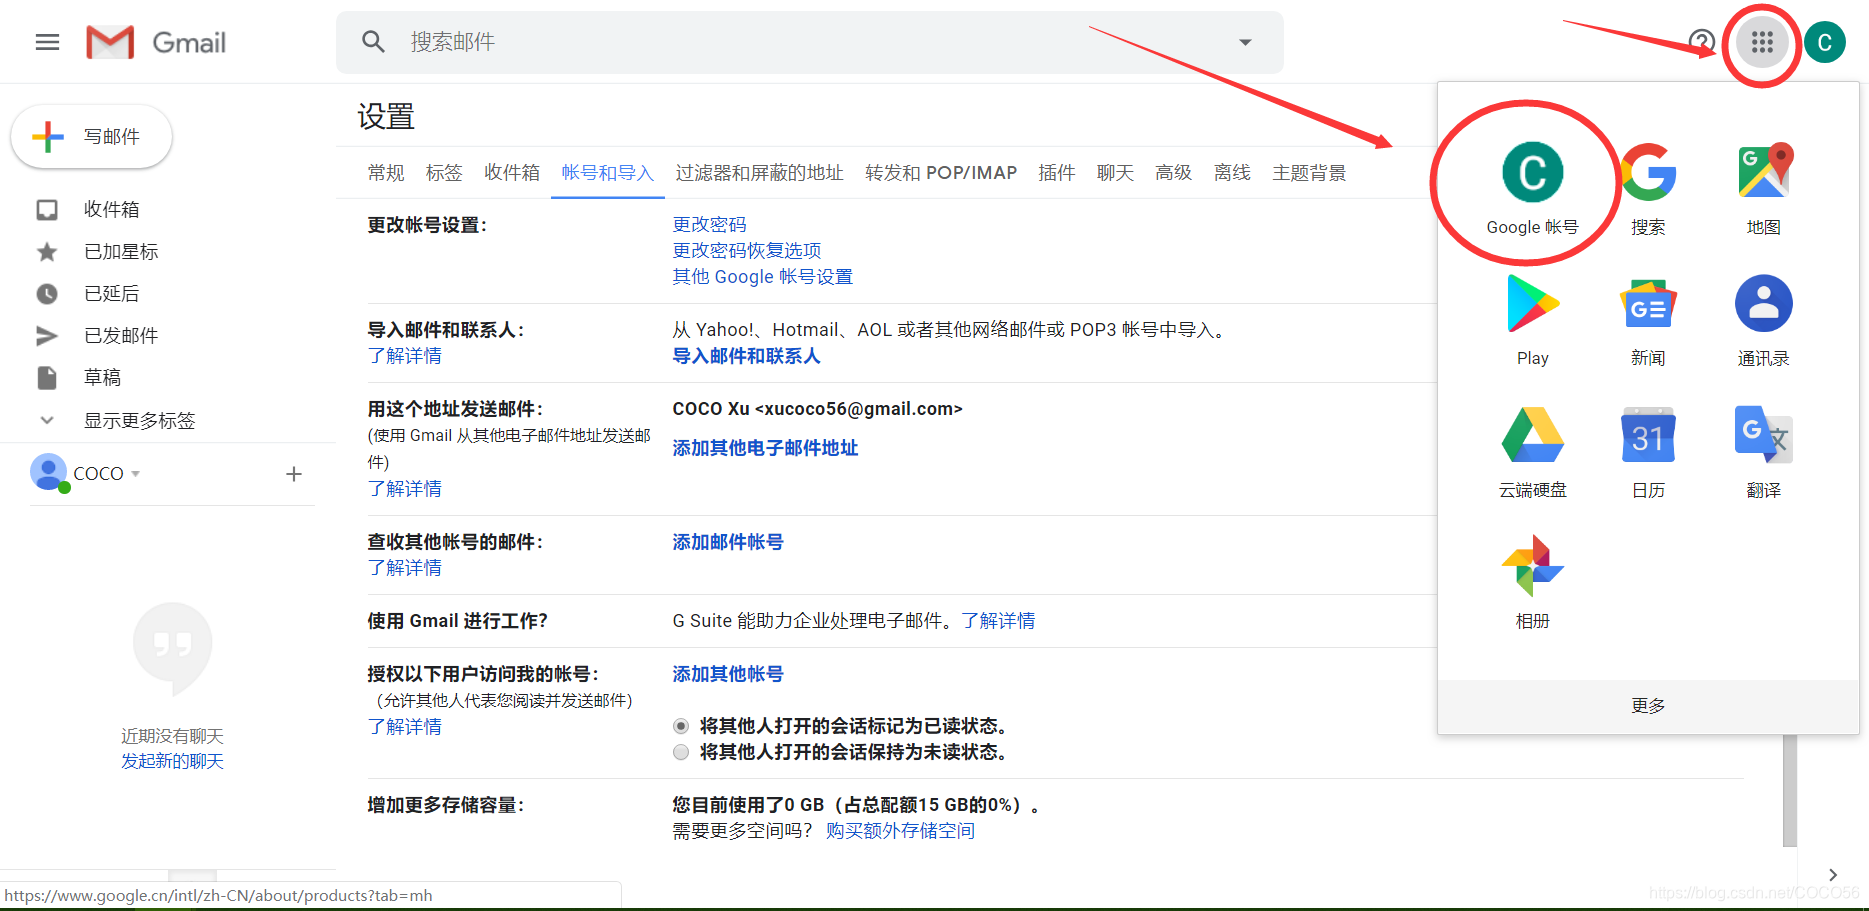Click 其他 Google 帐号设置 link

(762, 276)
